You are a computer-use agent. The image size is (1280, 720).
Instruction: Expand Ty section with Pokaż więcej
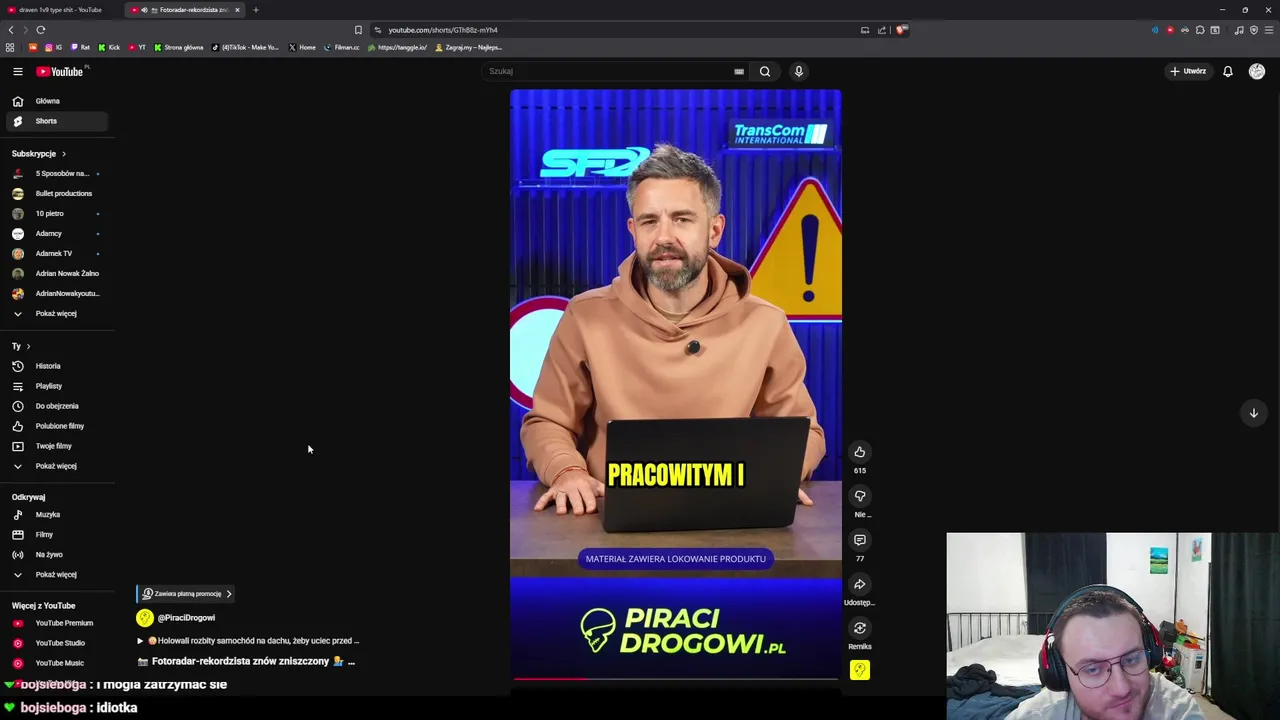pyautogui.click(x=57, y=466)
